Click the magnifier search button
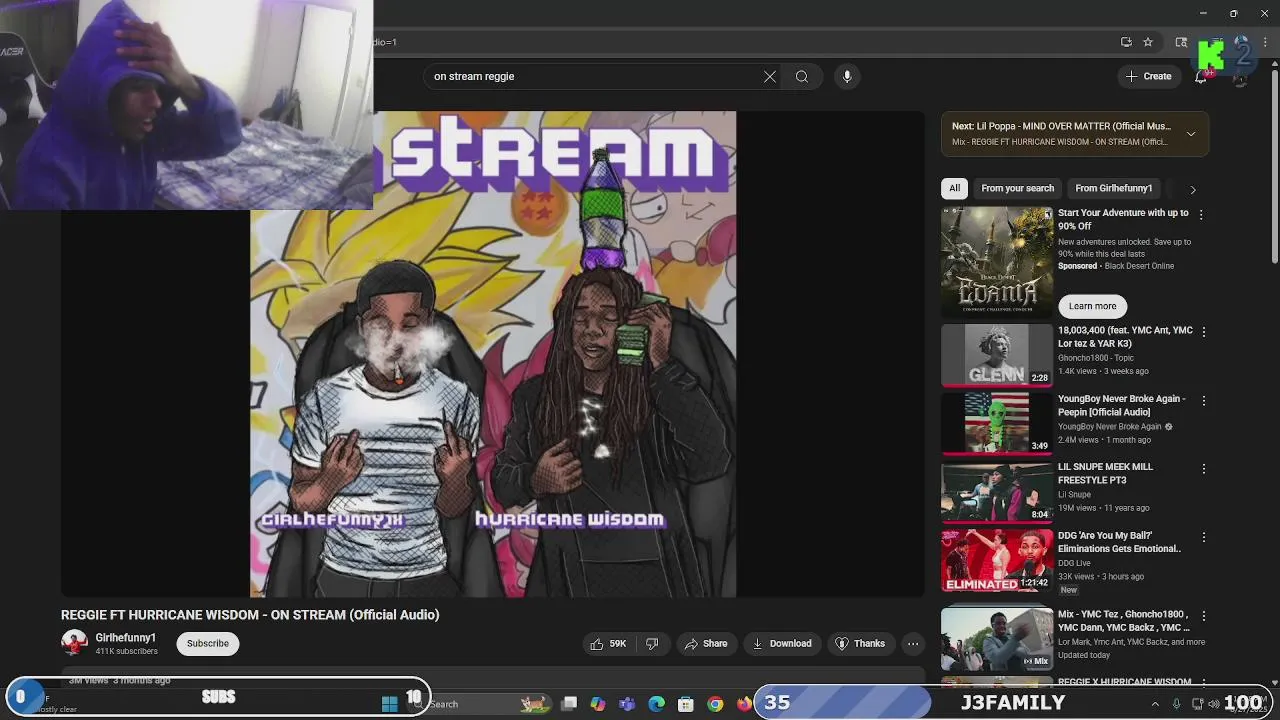The image size is (1280, 720). (802, 76)
